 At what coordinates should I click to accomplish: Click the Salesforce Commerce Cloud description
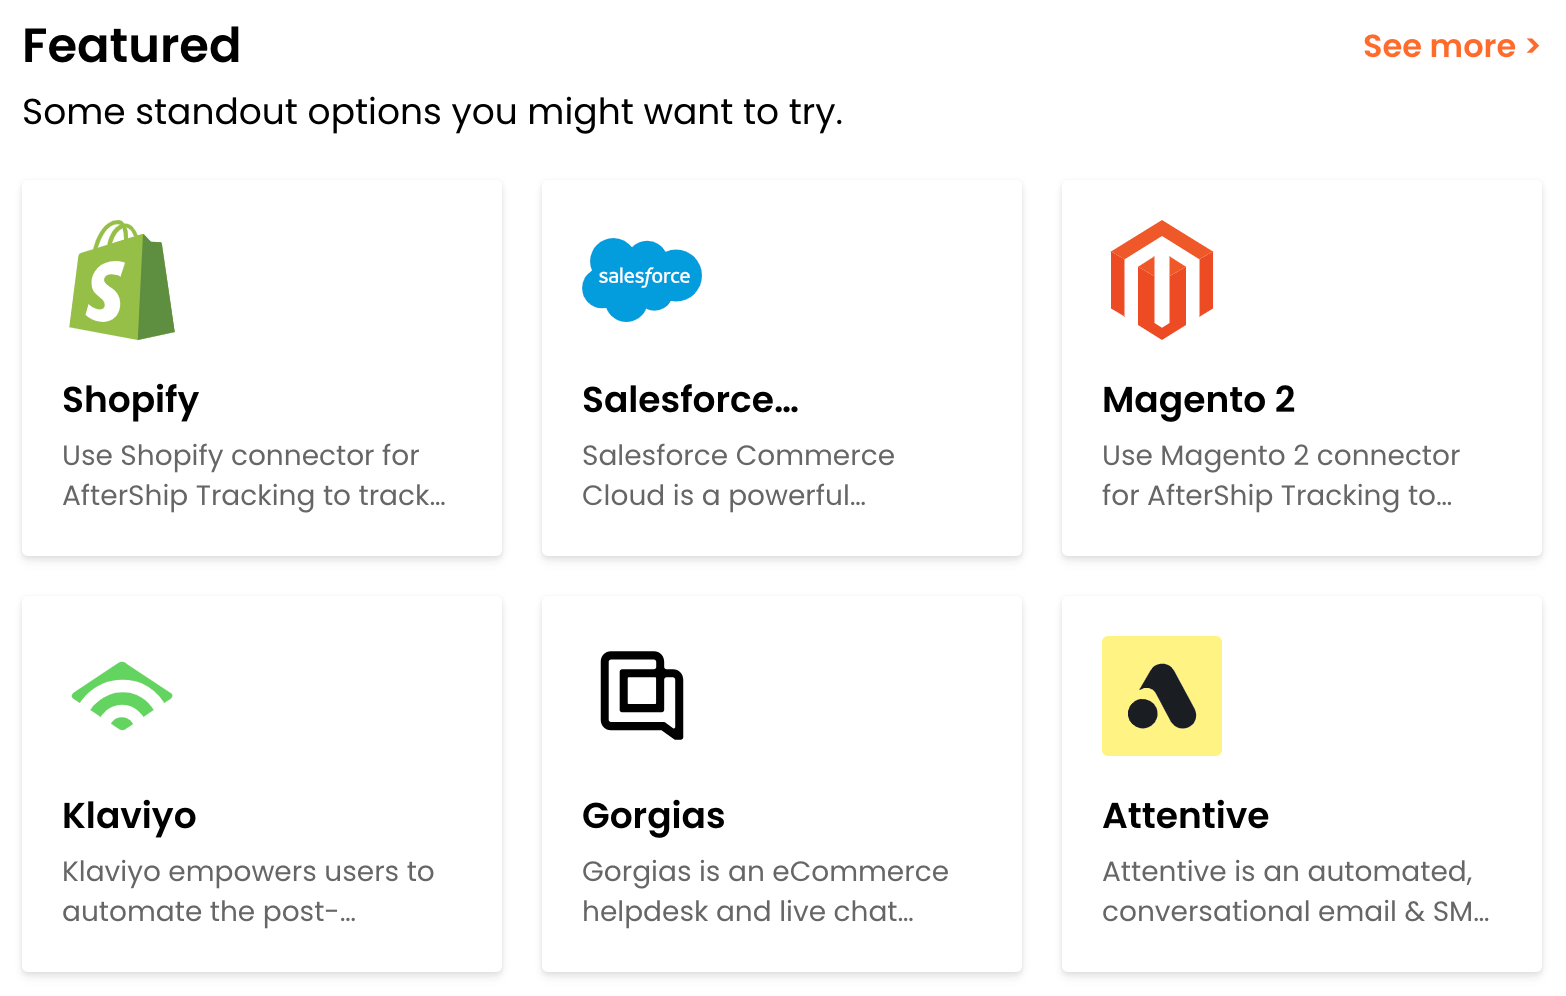click(738, 475)
